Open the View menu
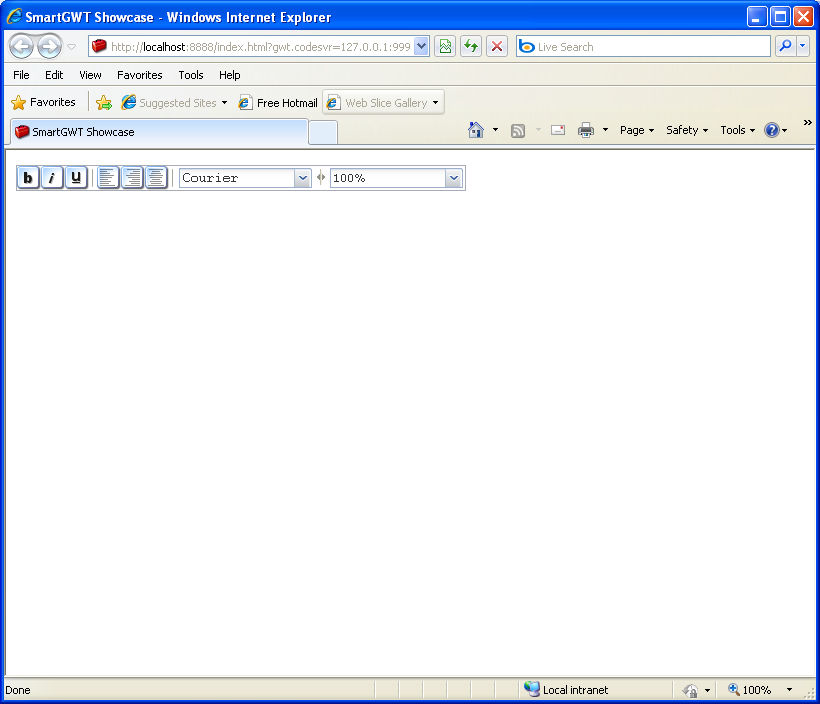 coord(90,75)
